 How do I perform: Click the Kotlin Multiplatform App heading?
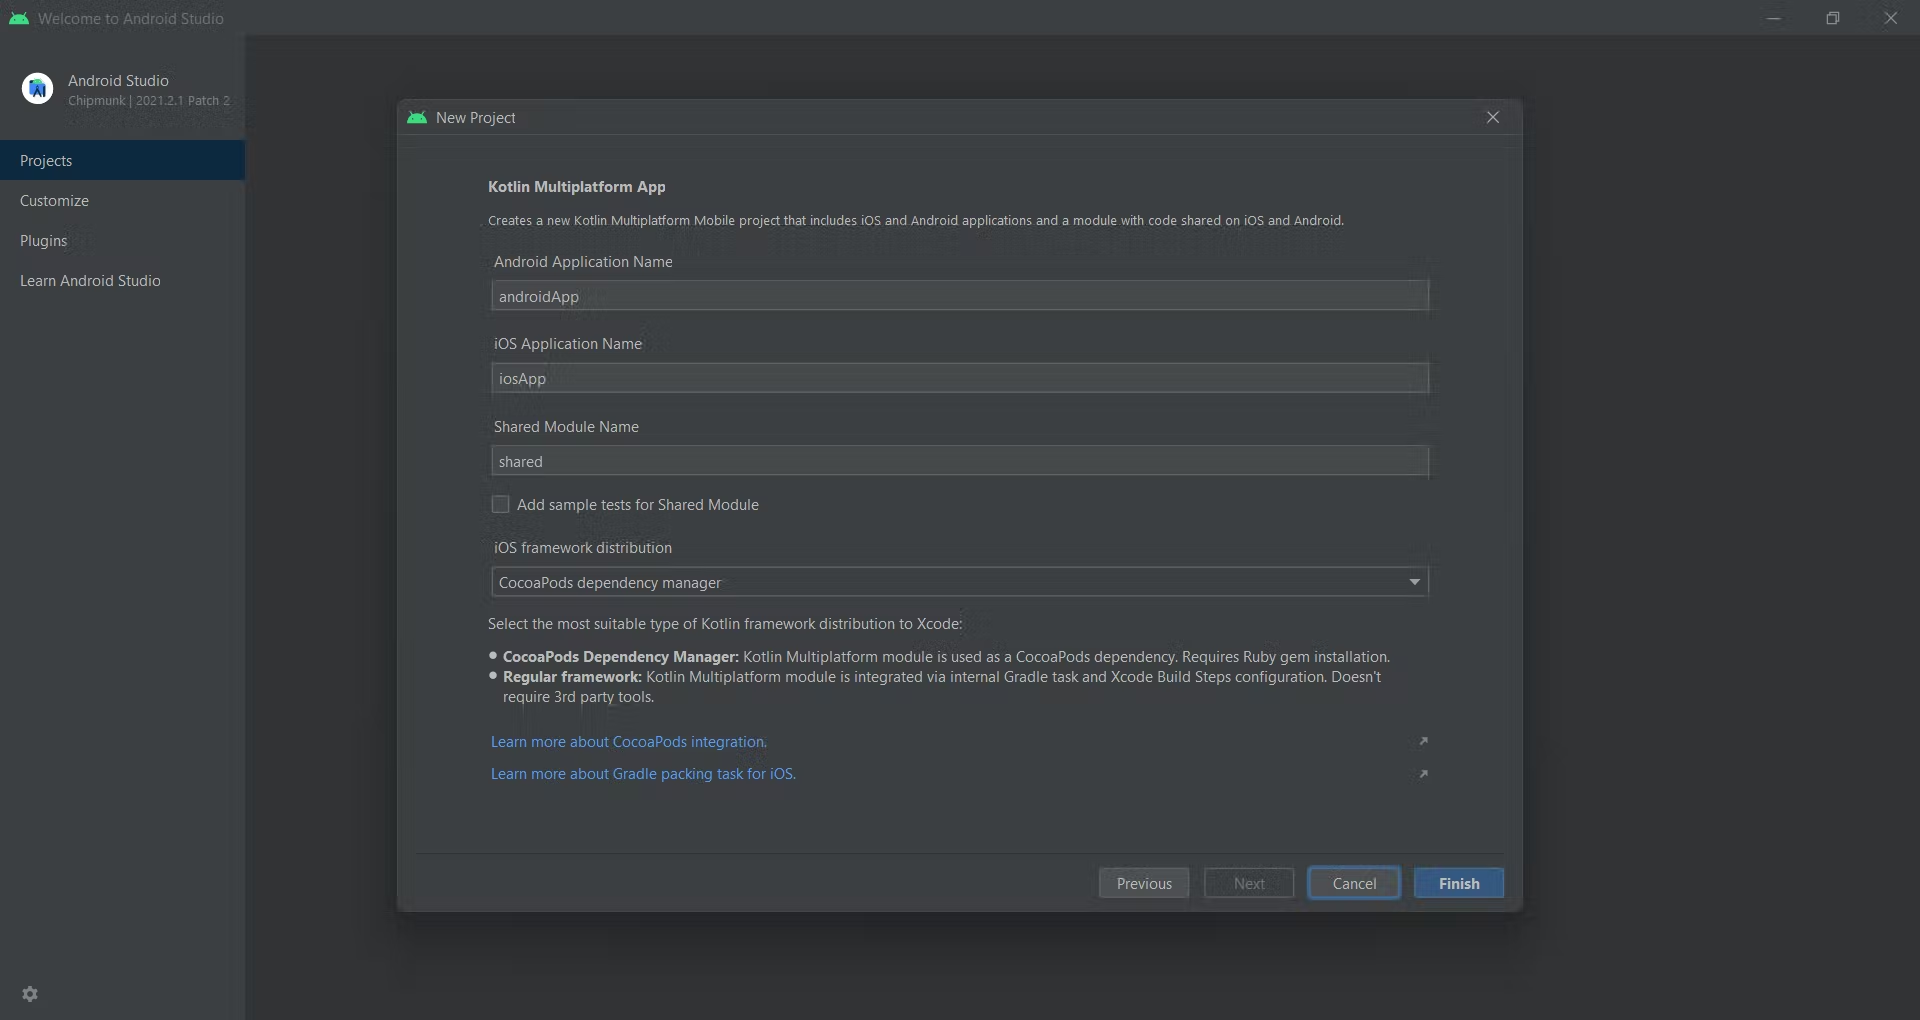pyautogui.click(x=577, y=187)
